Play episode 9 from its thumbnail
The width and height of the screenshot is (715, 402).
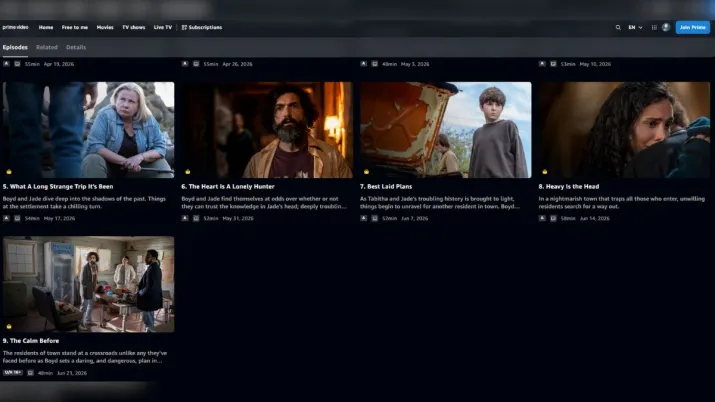click(88, 284)
